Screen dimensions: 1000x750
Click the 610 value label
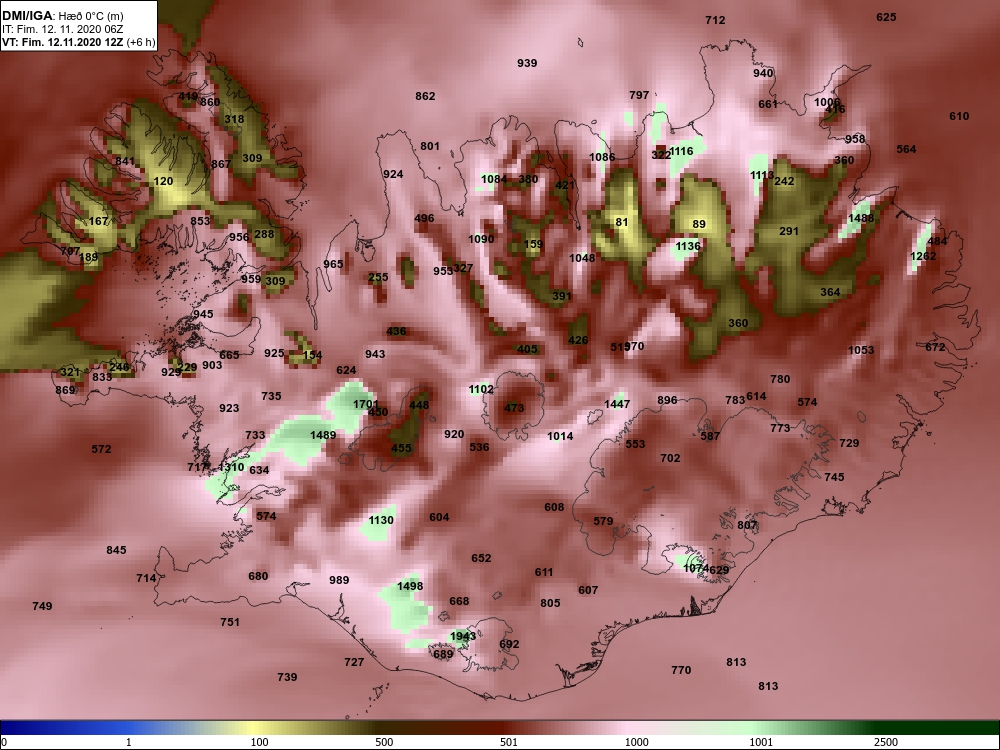(959, 116)
